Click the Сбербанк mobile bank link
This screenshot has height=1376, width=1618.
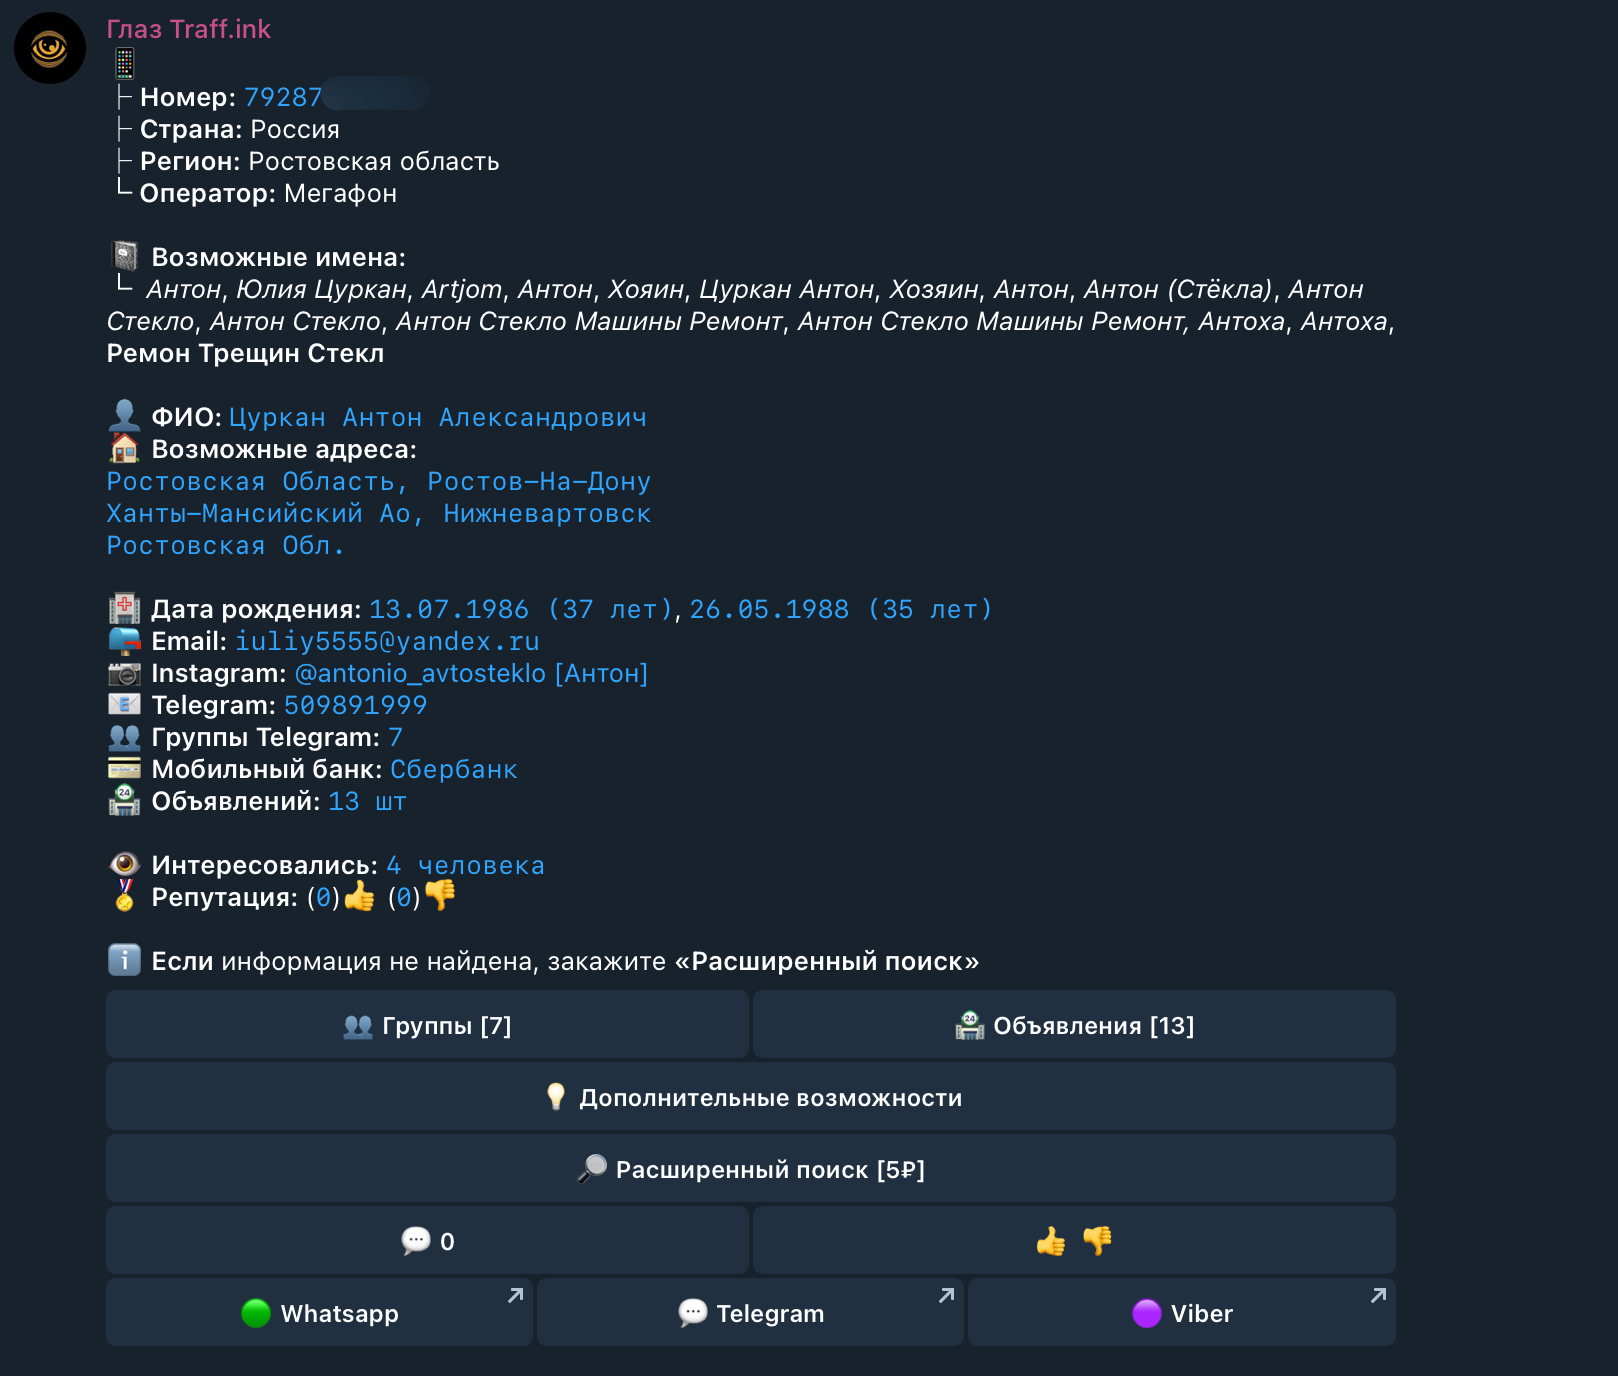click(453, 769)
